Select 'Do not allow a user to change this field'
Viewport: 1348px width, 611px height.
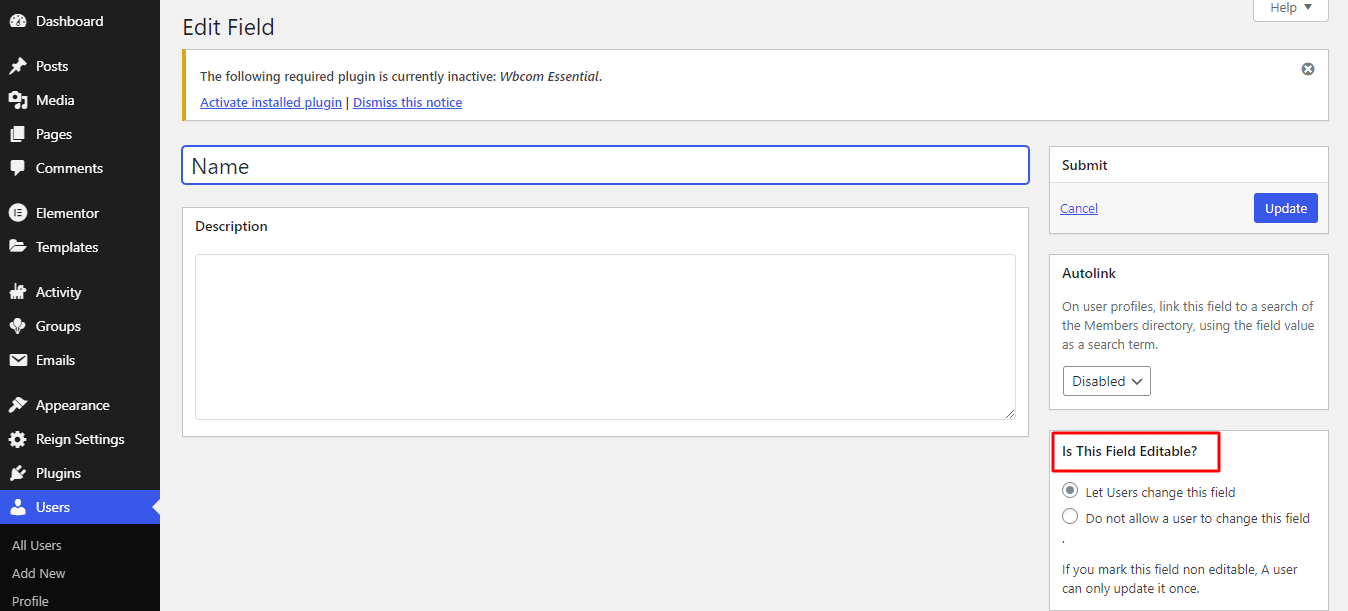coord(1070,516)
